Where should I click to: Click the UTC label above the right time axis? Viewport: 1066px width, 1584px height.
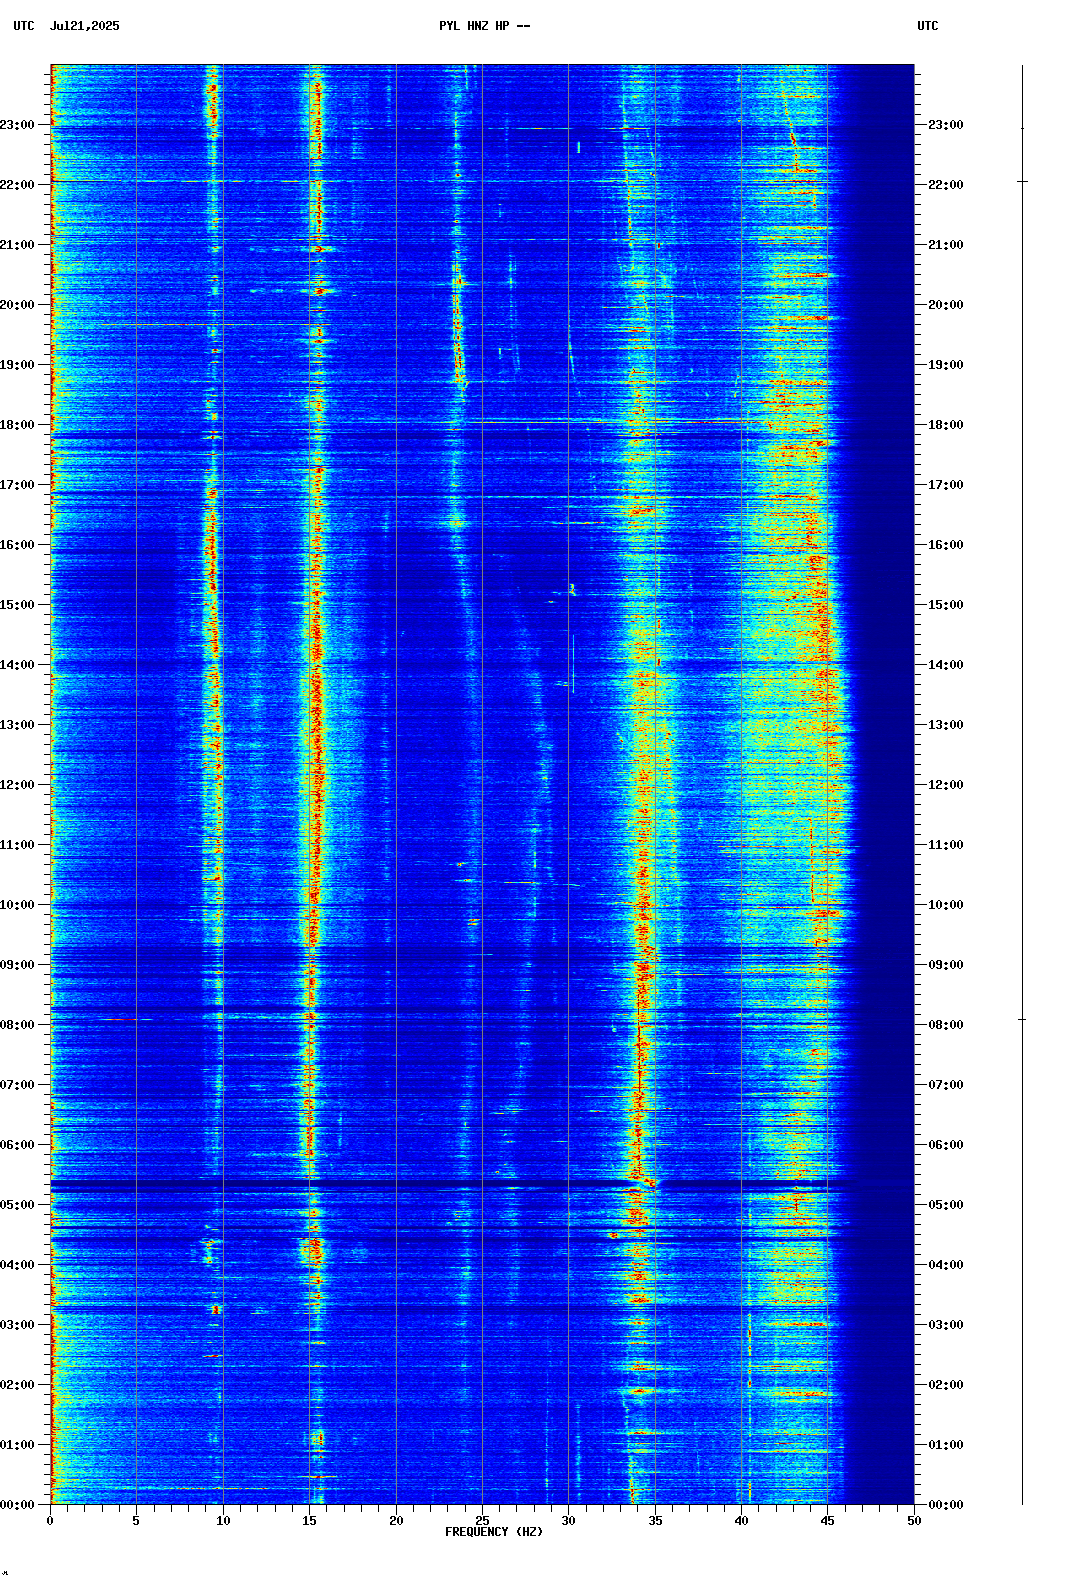[x=928, y=26]
